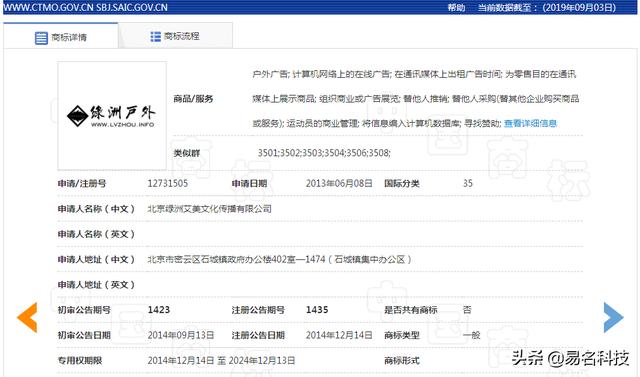Select application date 2013年06月08日

click(339, 183)
